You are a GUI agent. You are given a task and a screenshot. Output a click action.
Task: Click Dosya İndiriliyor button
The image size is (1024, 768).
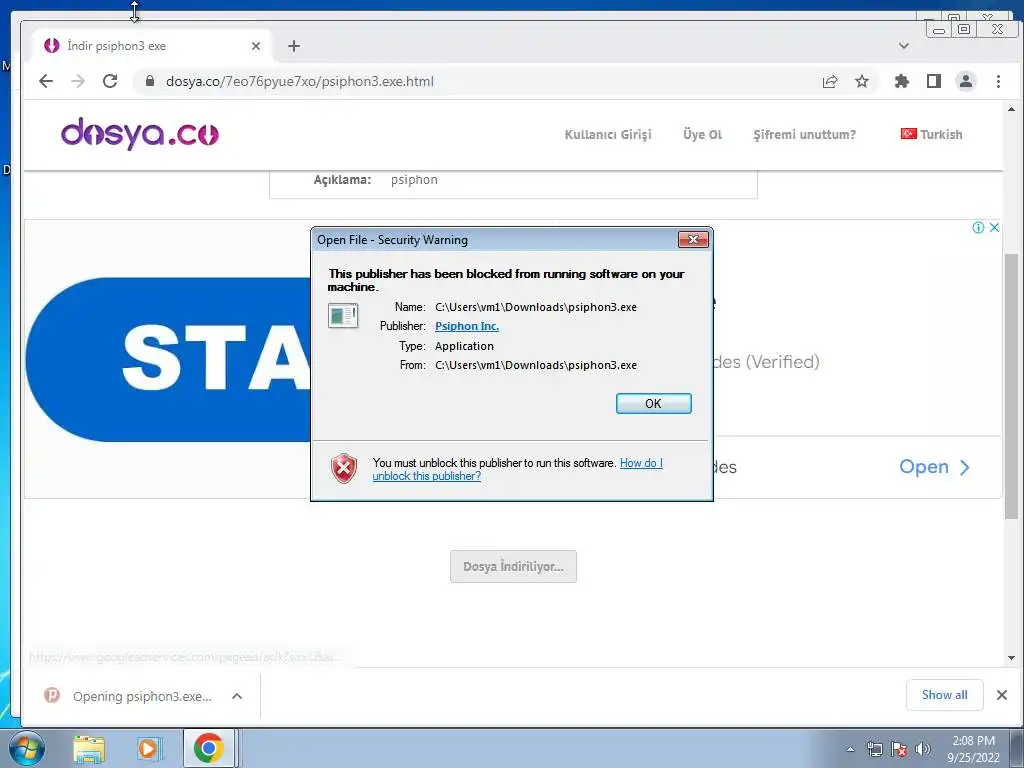coord(513,566)
